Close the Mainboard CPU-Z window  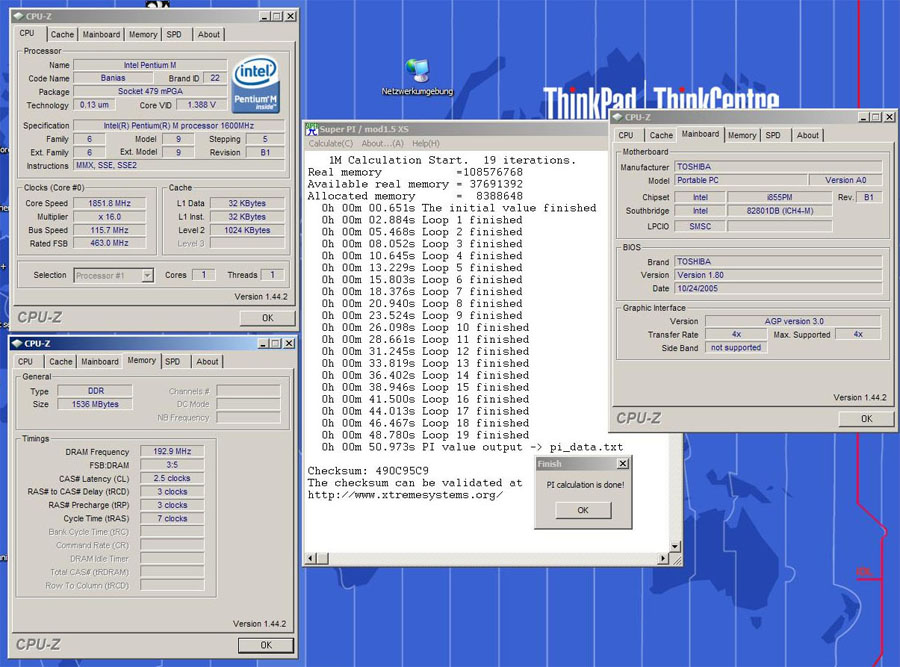[x=889, y=117]
